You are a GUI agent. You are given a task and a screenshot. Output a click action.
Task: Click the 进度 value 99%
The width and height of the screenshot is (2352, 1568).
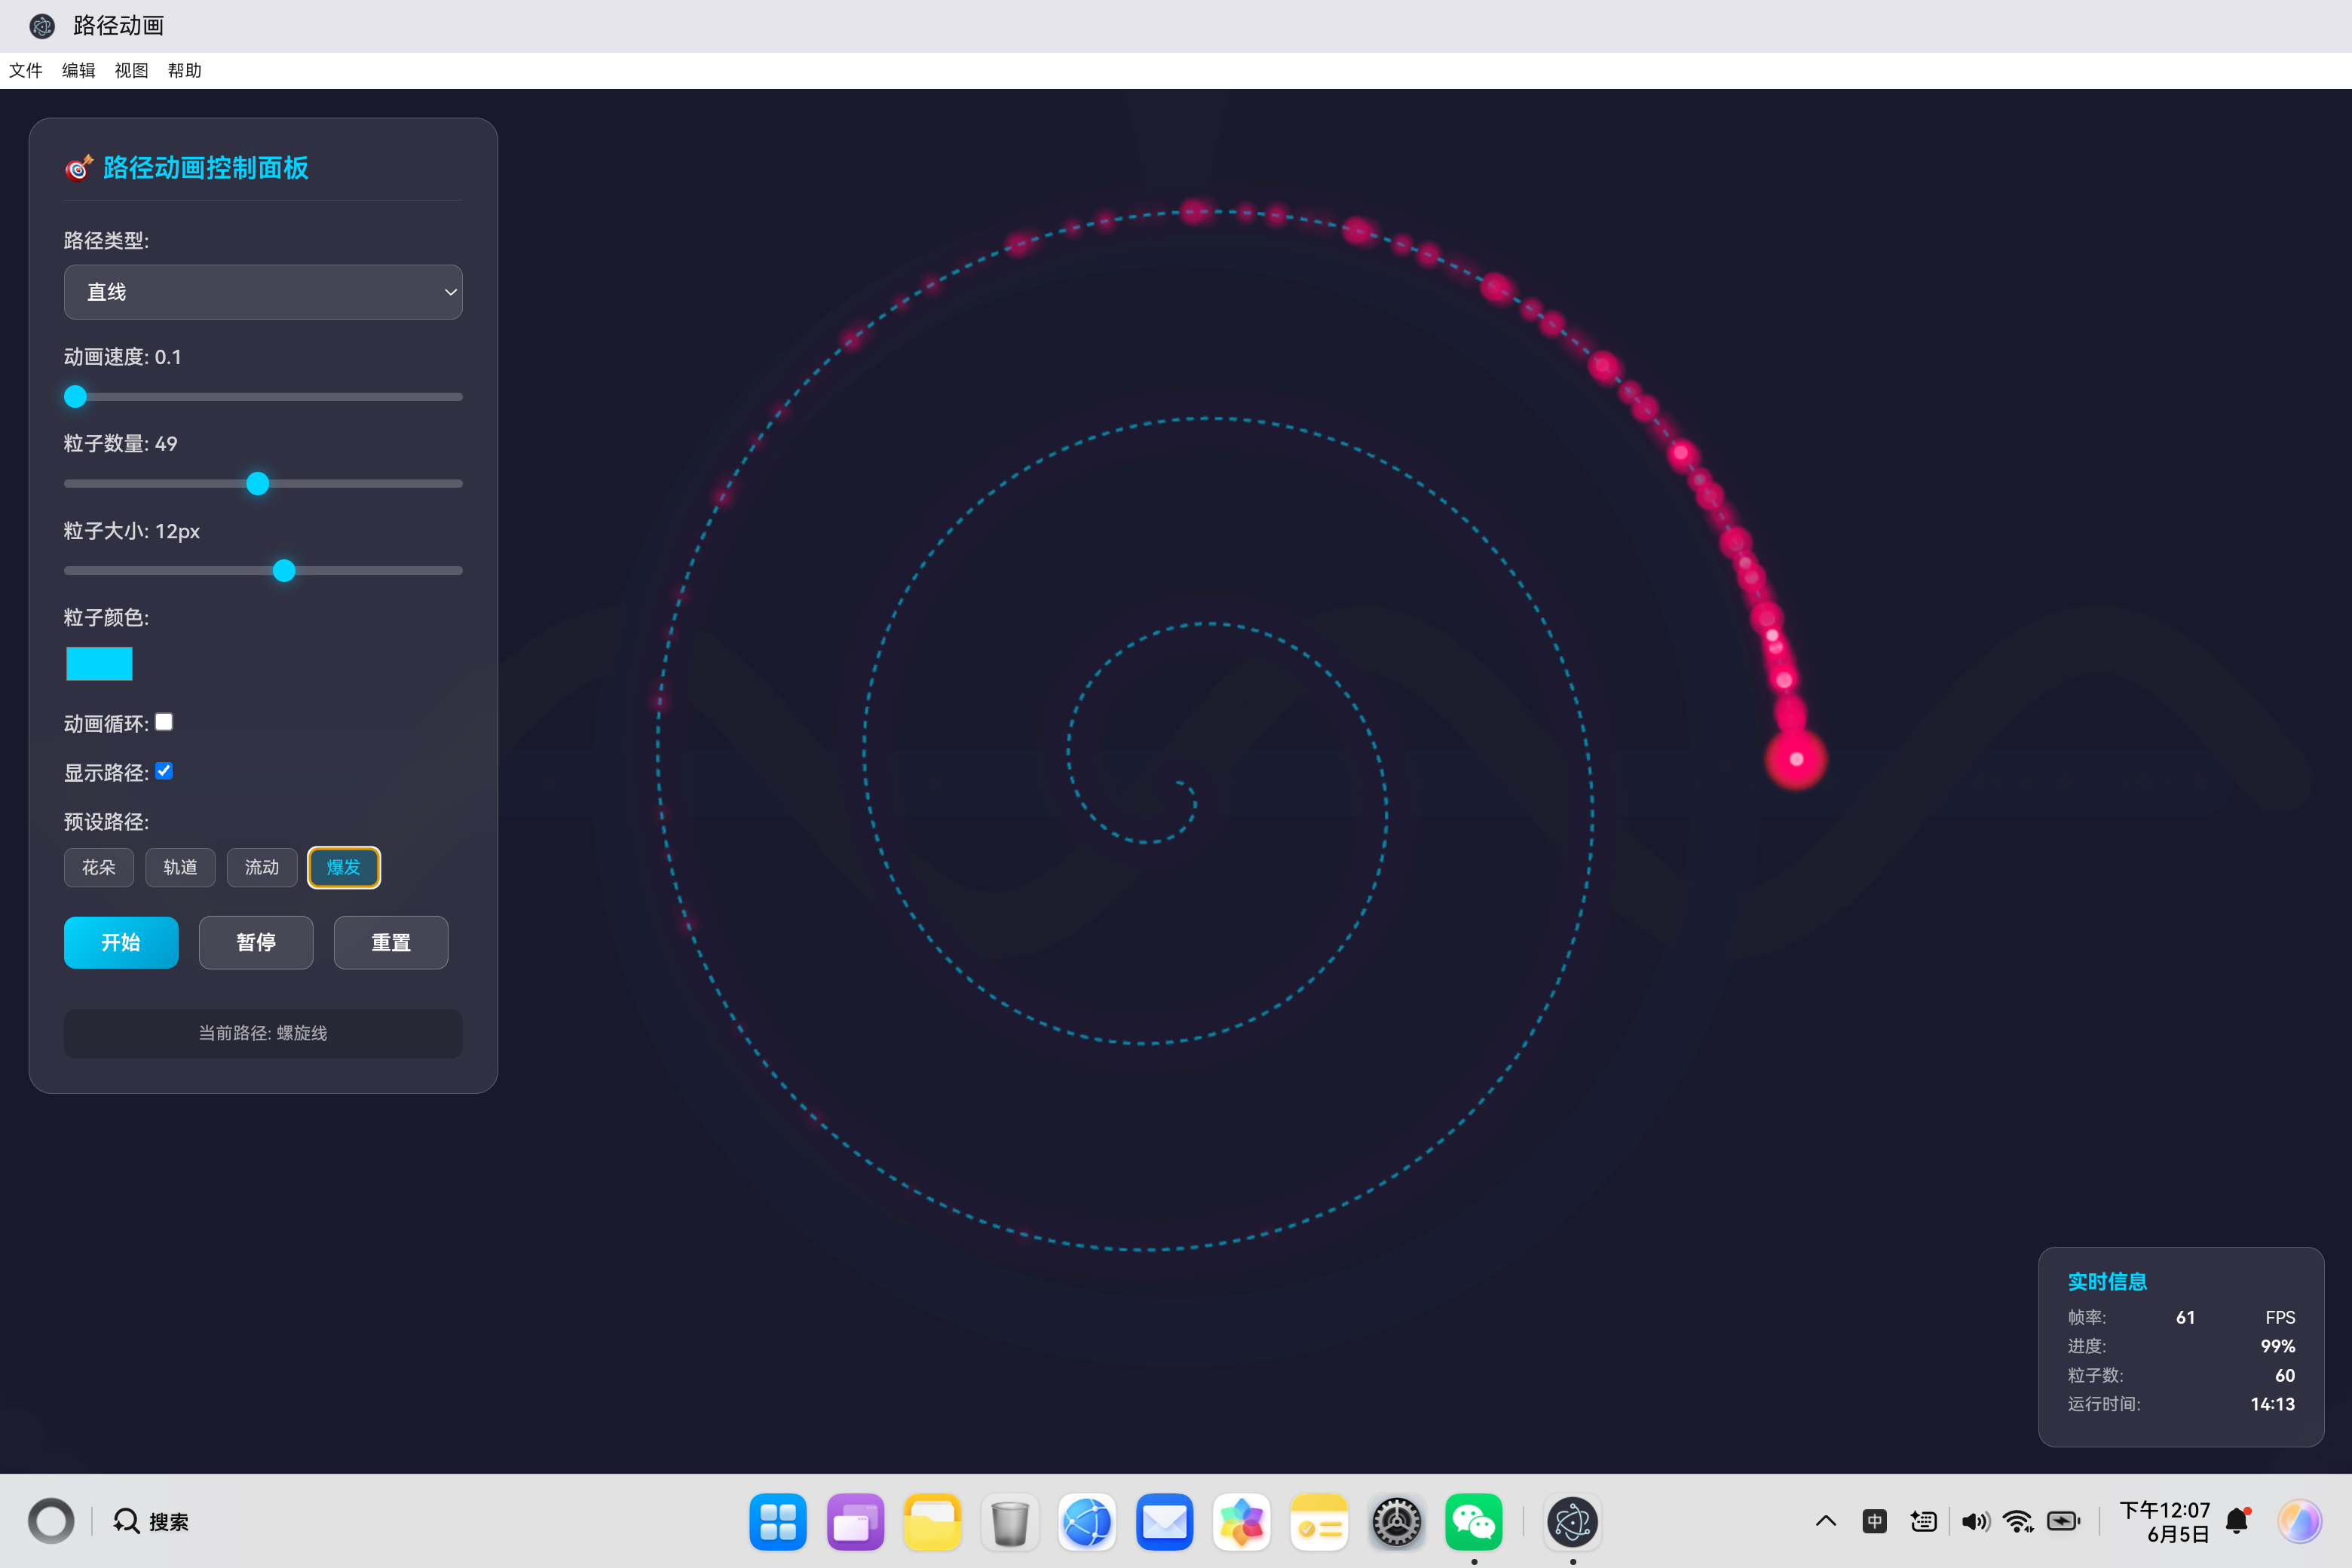point(2277,1346)
